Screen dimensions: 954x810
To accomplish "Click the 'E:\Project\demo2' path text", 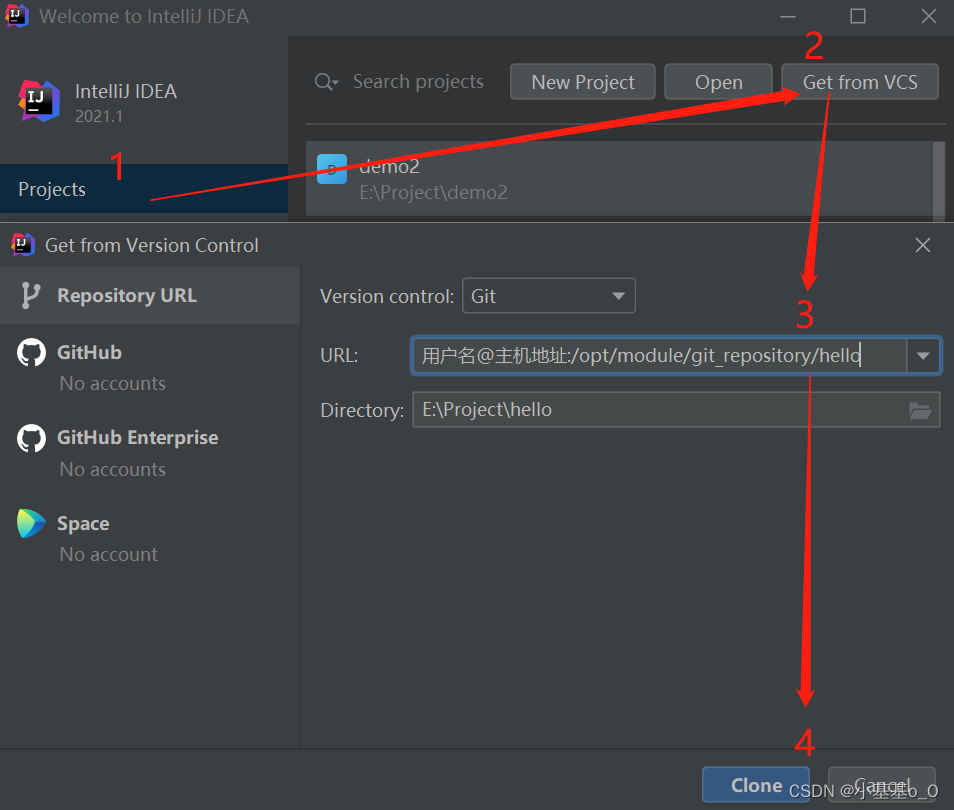I will [x=433, y=192].
